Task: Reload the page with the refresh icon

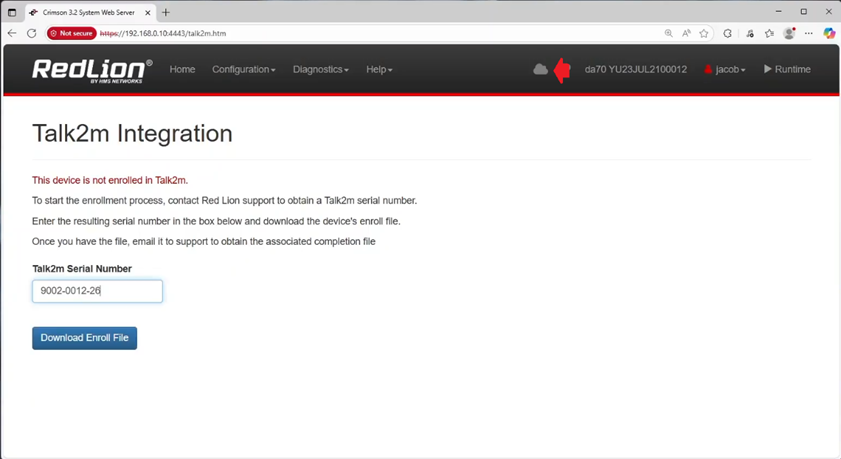Action: (32, 33)
